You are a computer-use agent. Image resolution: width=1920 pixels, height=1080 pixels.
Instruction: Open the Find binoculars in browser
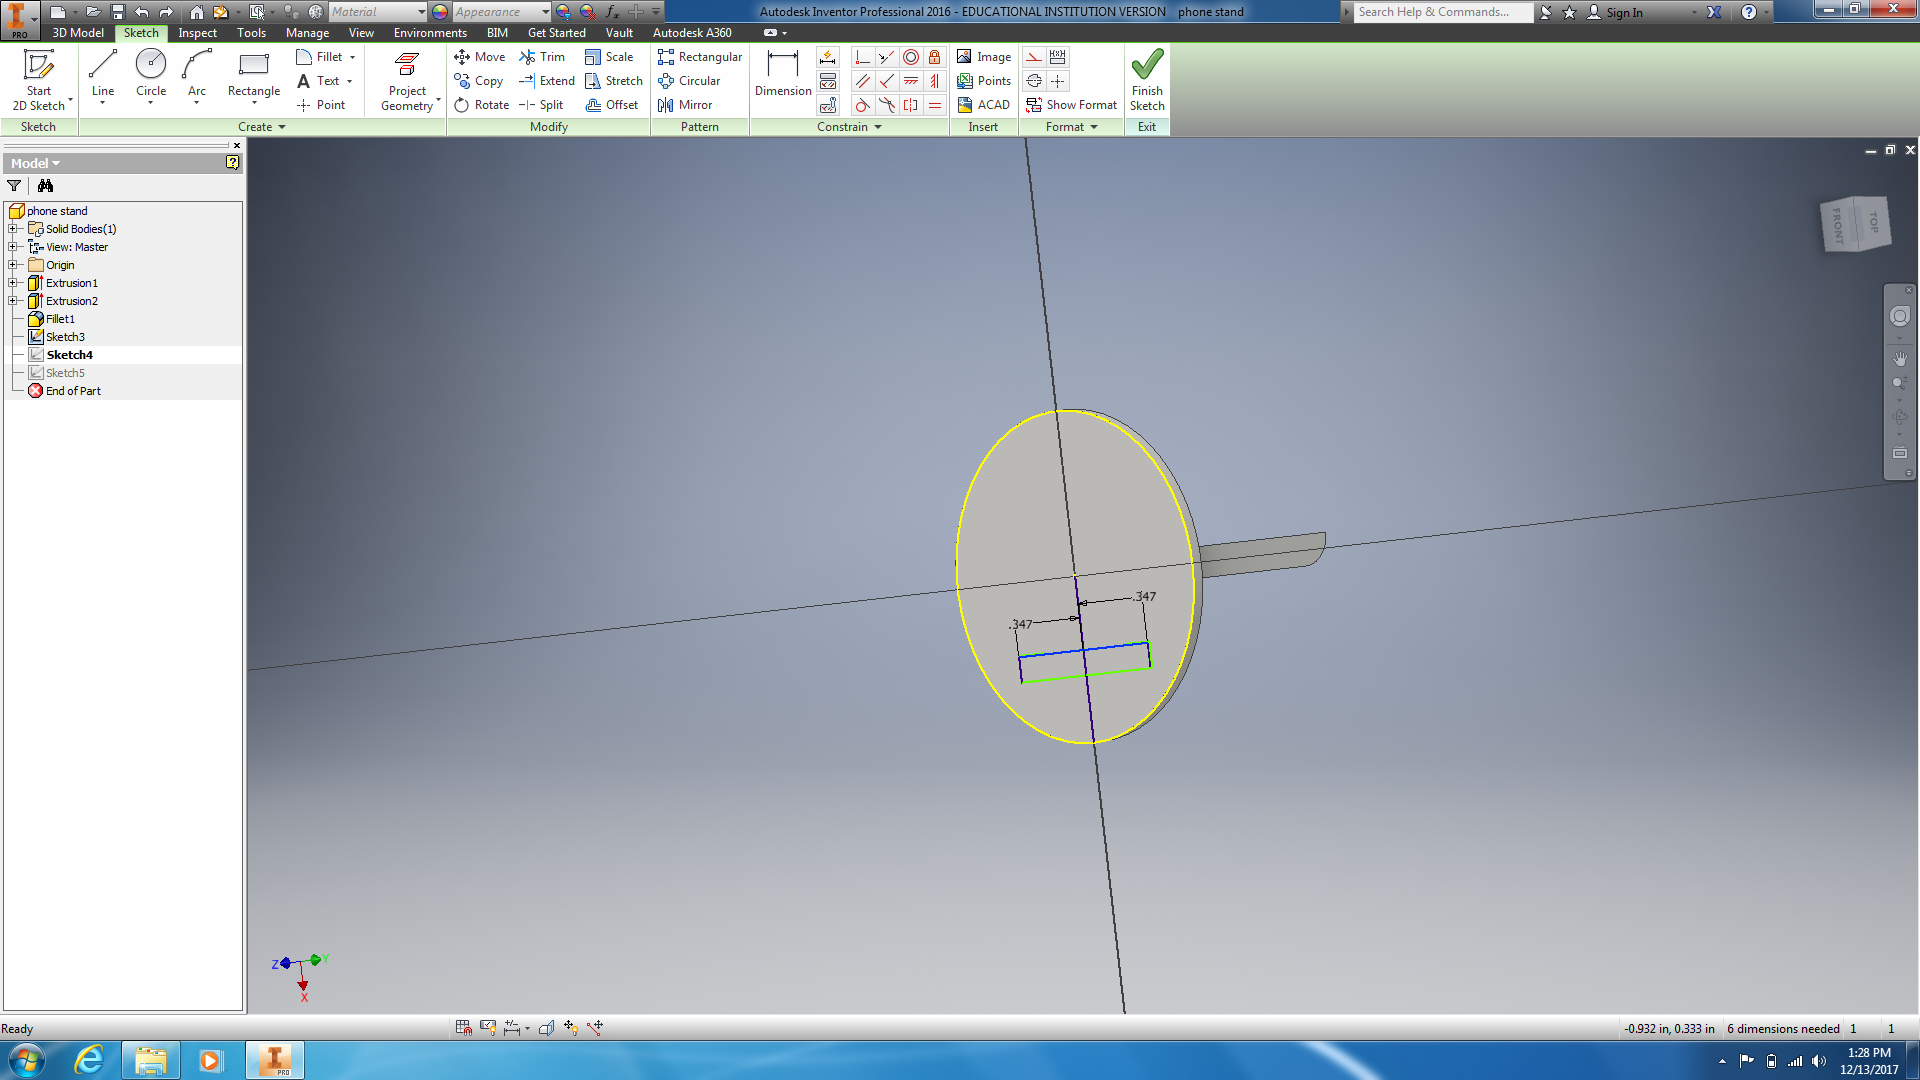coord(45,186)
